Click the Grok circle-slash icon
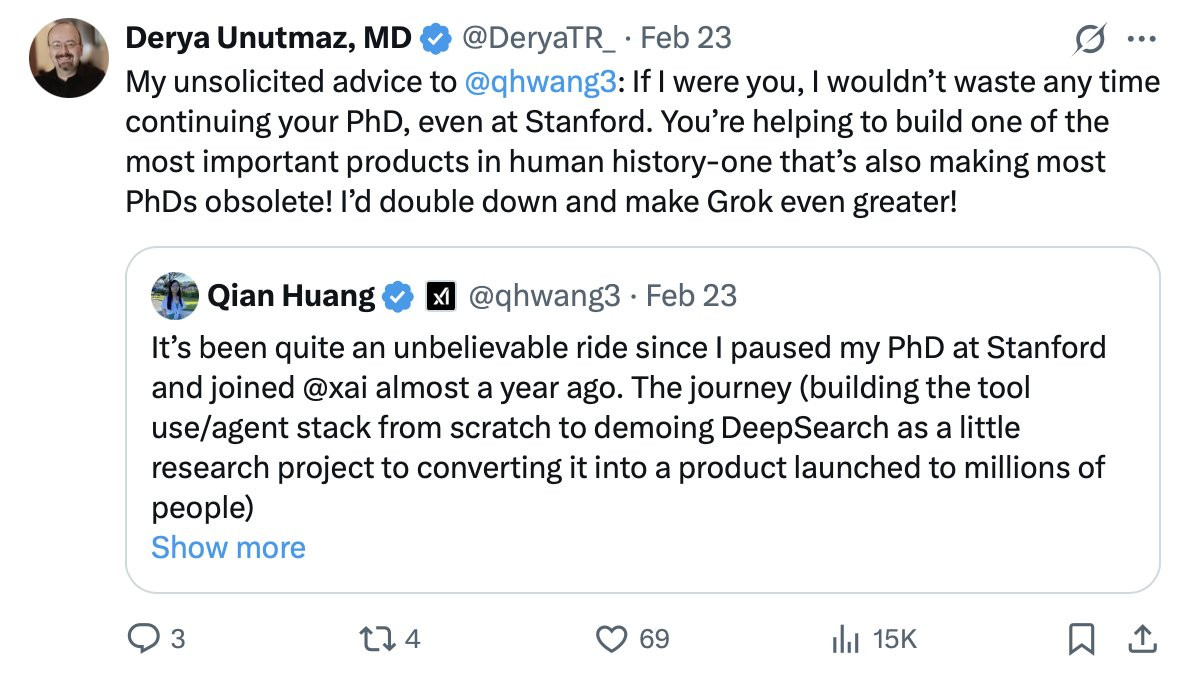Viewport: 1192px width, 678px height. tap(1088, 39)
